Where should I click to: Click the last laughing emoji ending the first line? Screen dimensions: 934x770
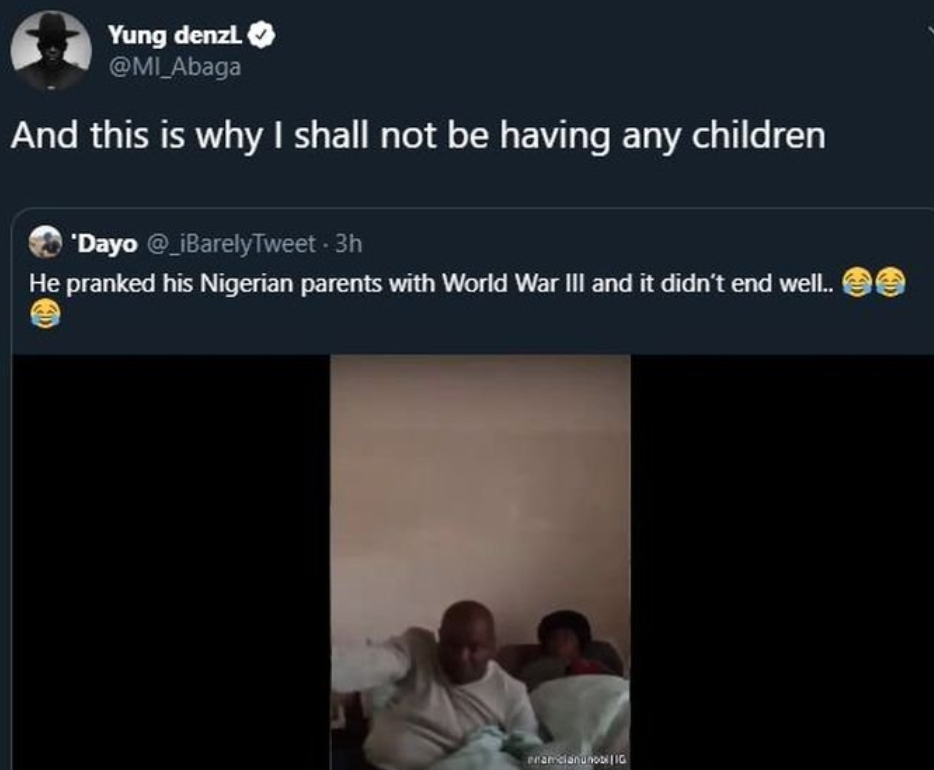tap(890, 282)
